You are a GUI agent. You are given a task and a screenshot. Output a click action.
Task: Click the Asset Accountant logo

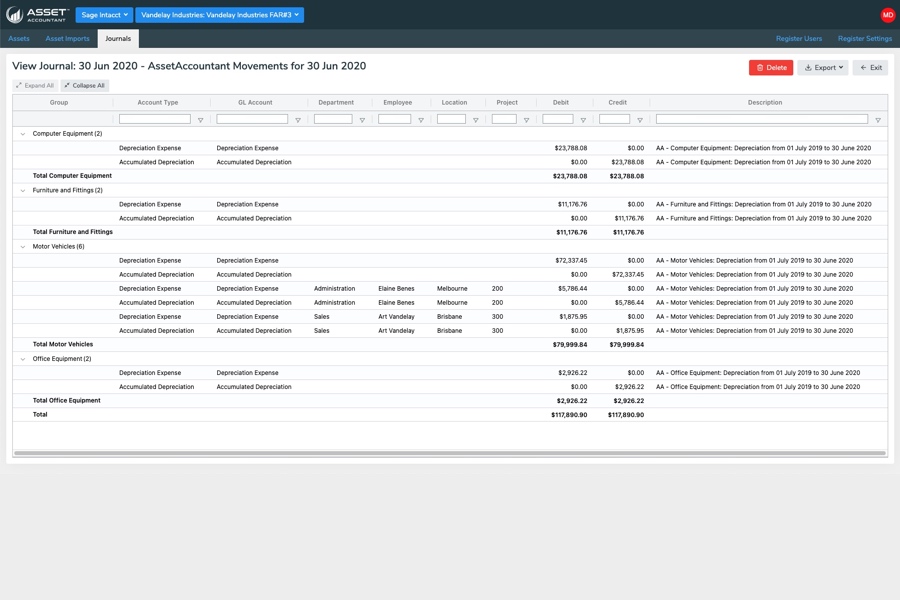tap(37, 15)
